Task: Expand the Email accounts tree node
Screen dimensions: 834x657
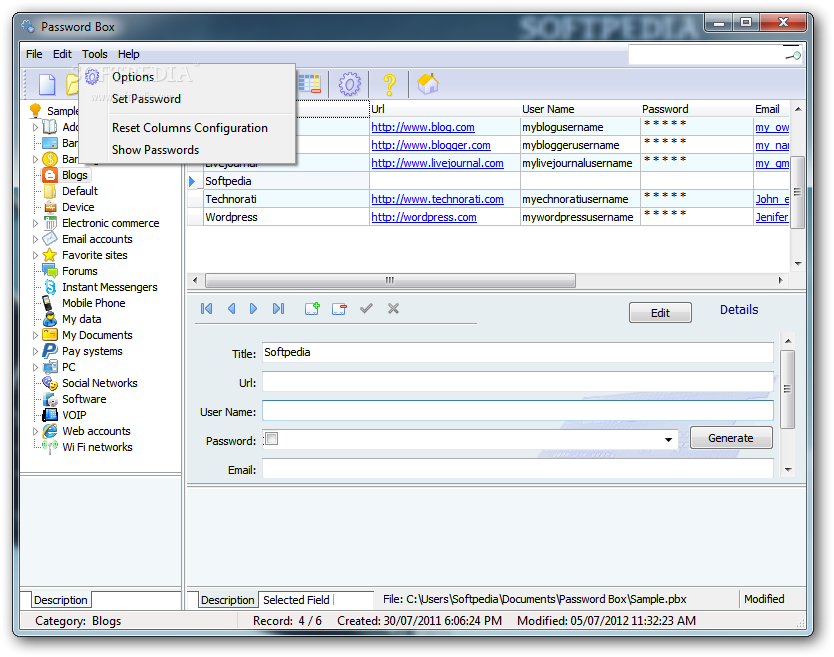Action: tap(35, 239)
